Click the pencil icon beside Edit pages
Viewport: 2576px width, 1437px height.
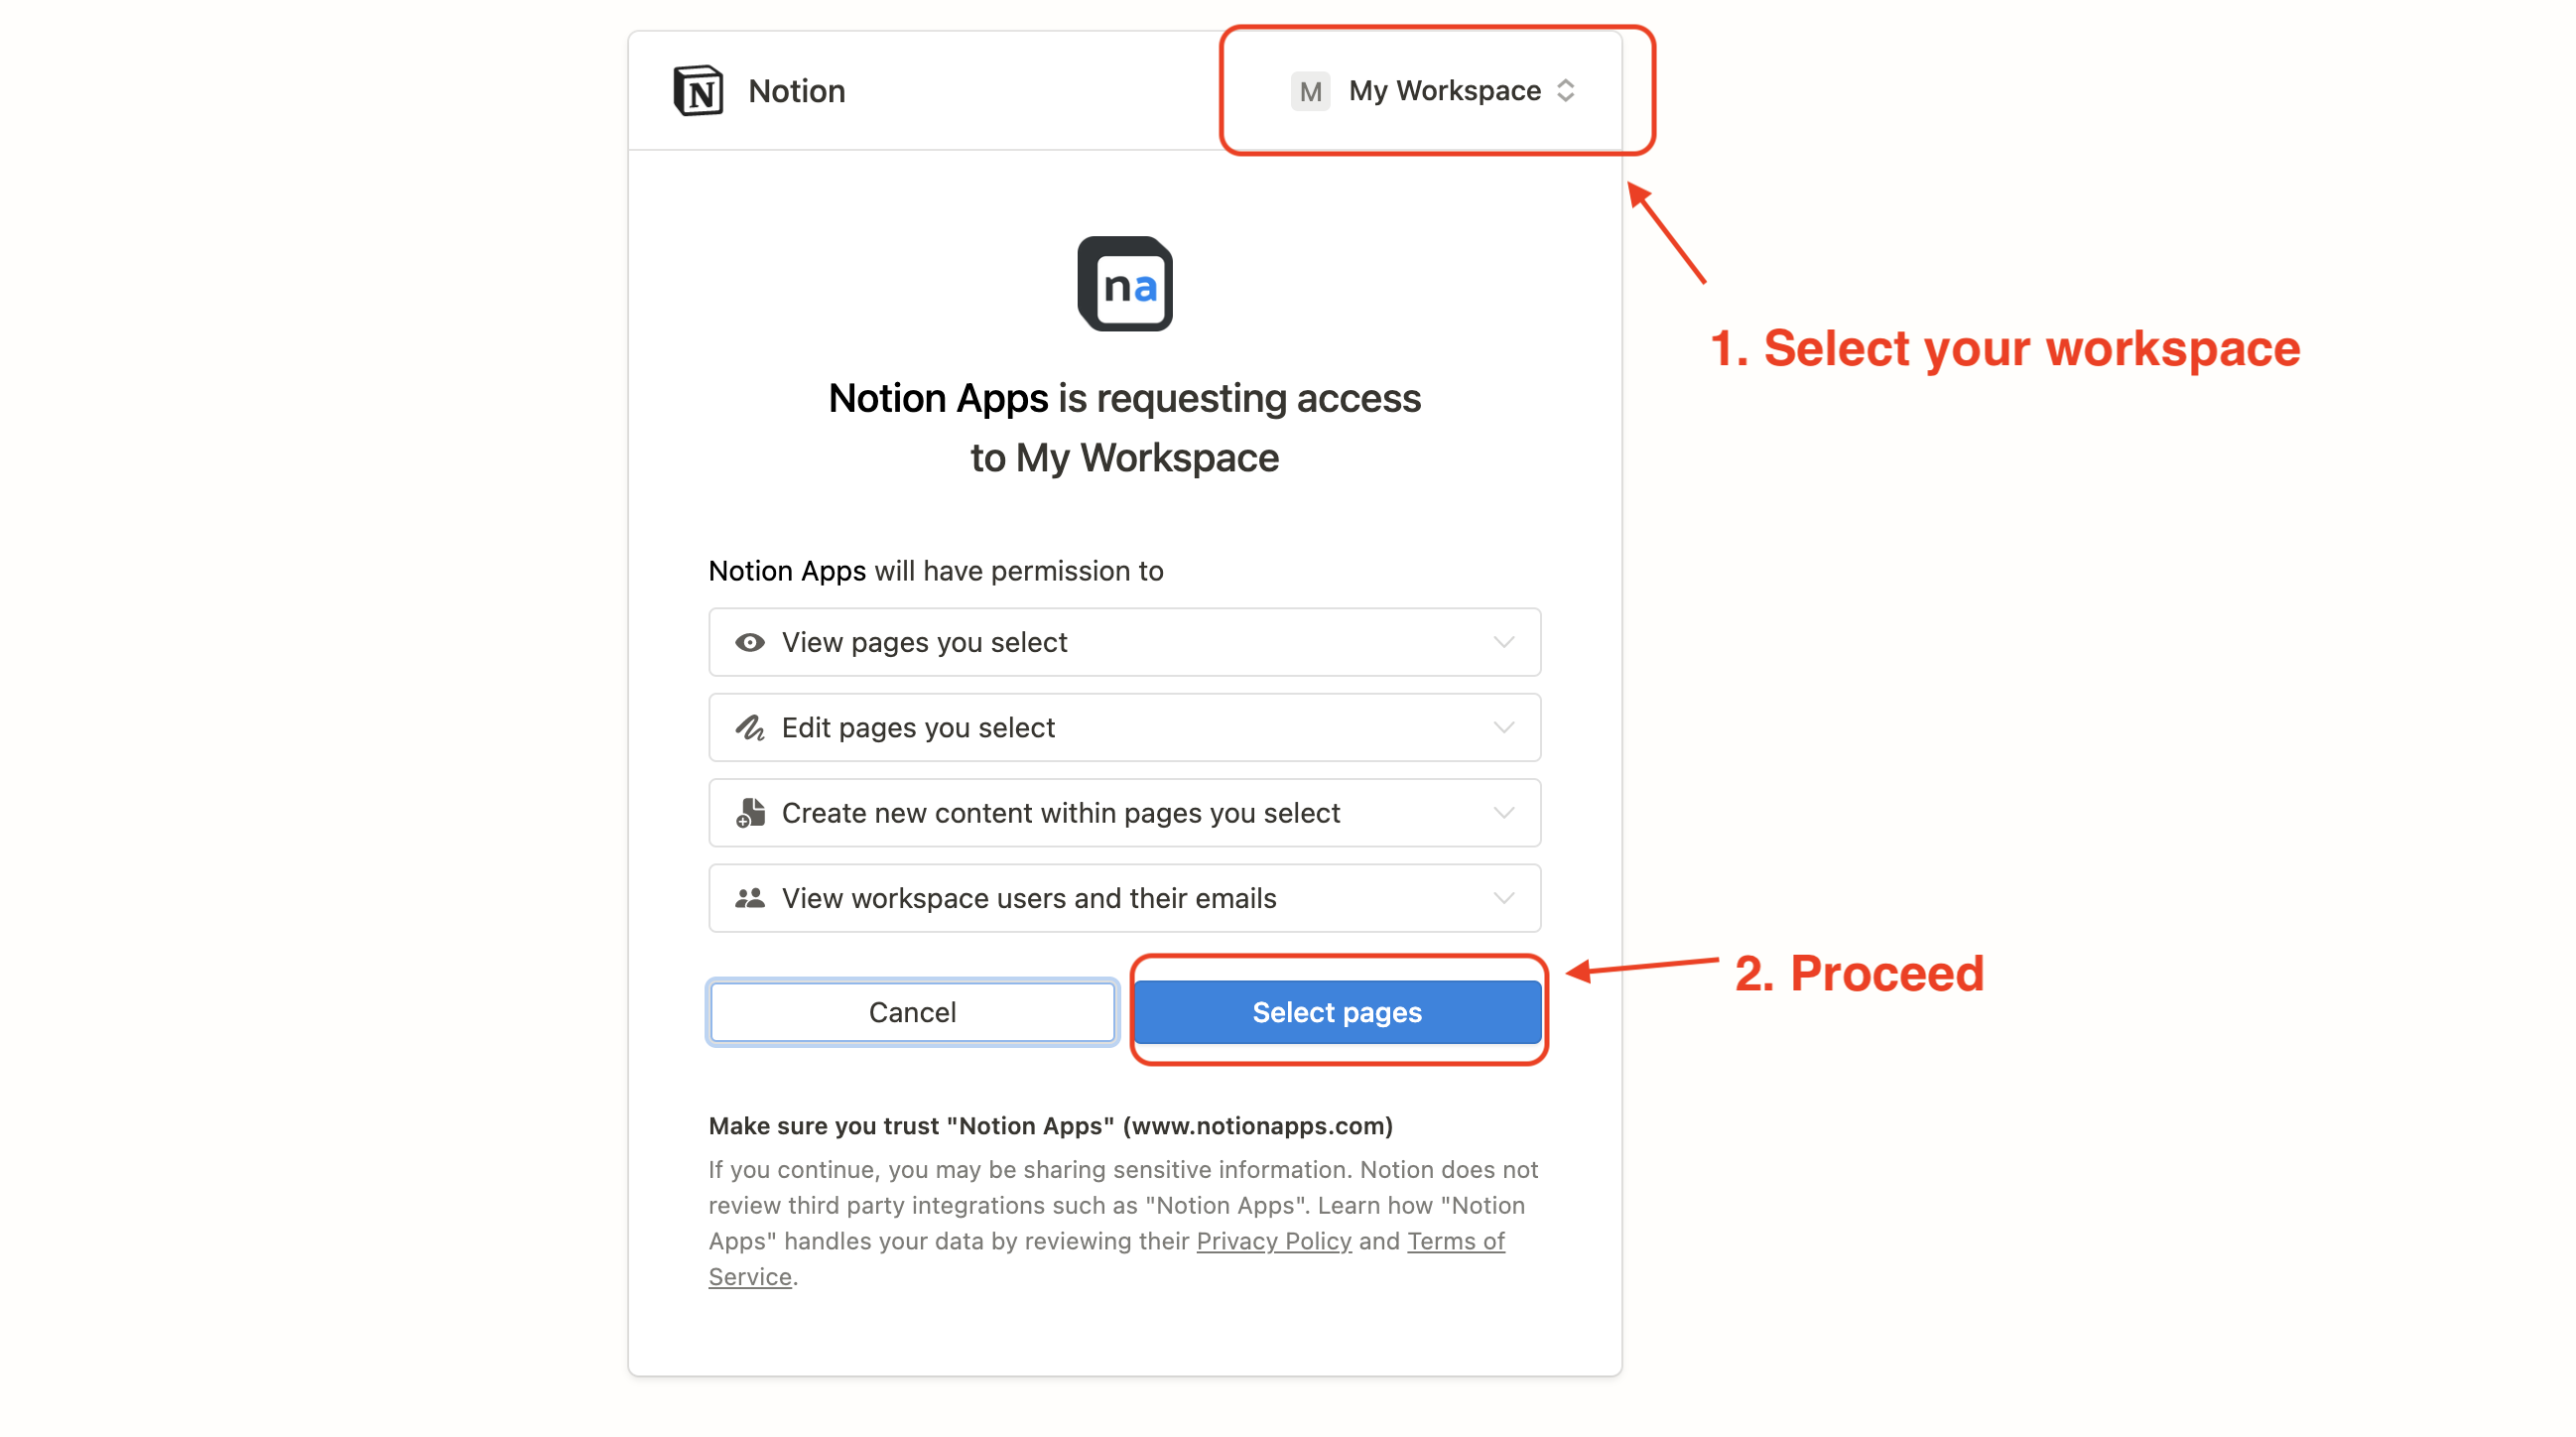[750, 727]
